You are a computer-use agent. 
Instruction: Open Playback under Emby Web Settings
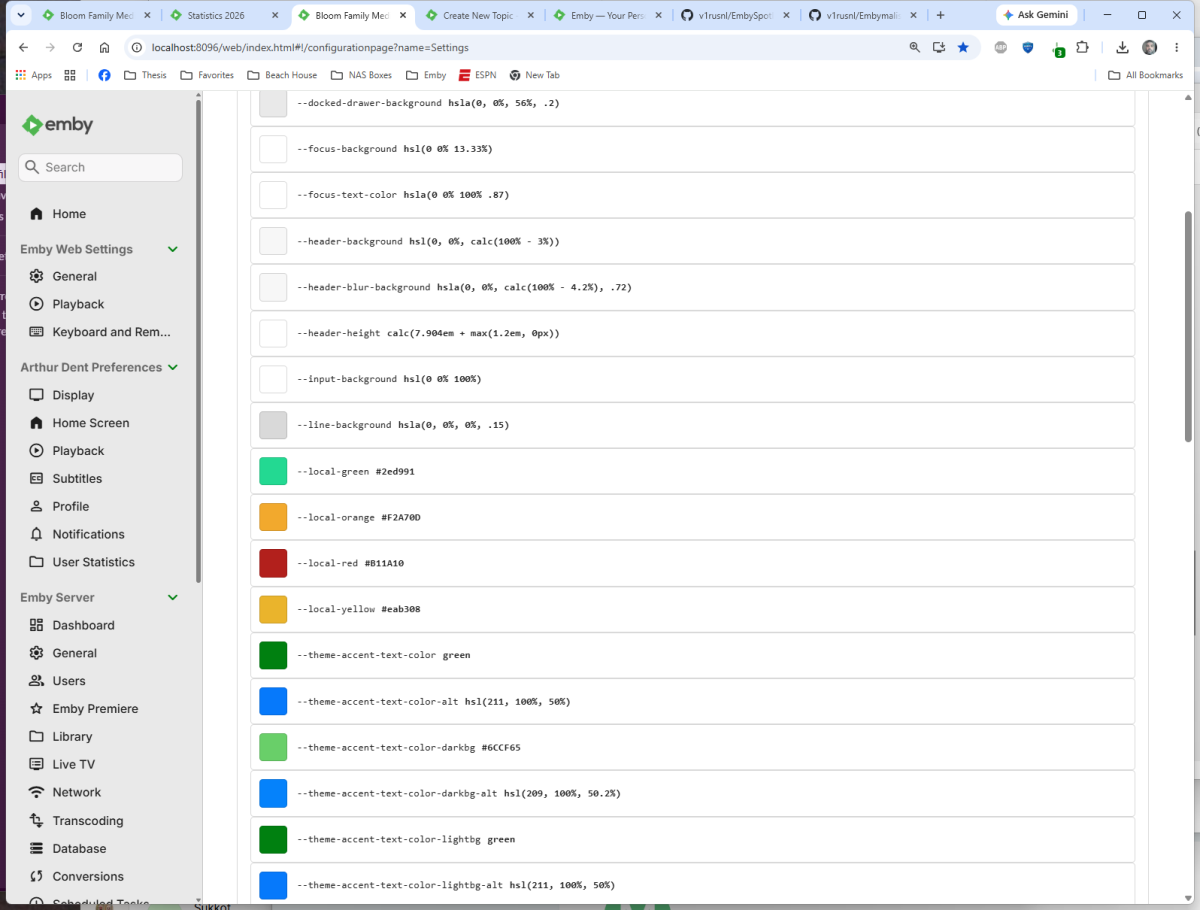click(78, 304)
